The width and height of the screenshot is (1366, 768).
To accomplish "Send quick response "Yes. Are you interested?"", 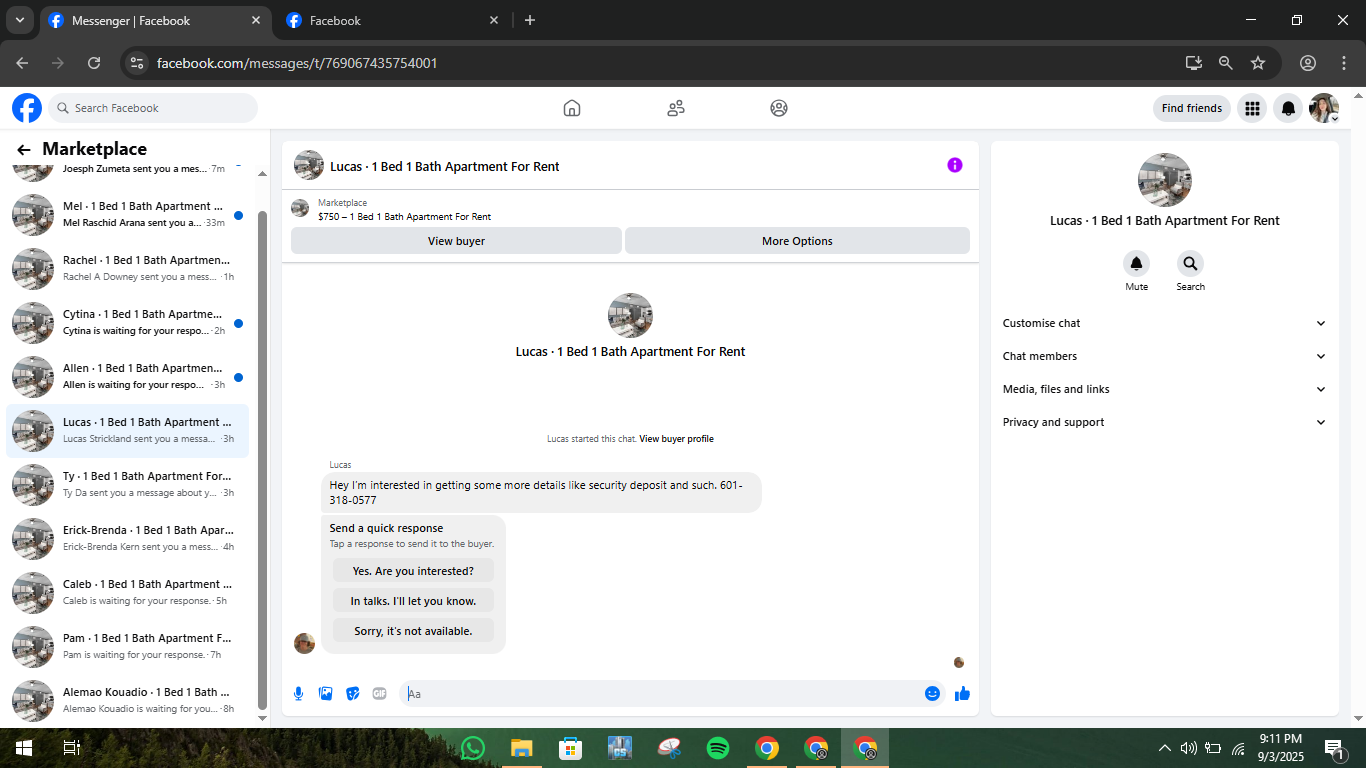I will click(x=413, y=571).
